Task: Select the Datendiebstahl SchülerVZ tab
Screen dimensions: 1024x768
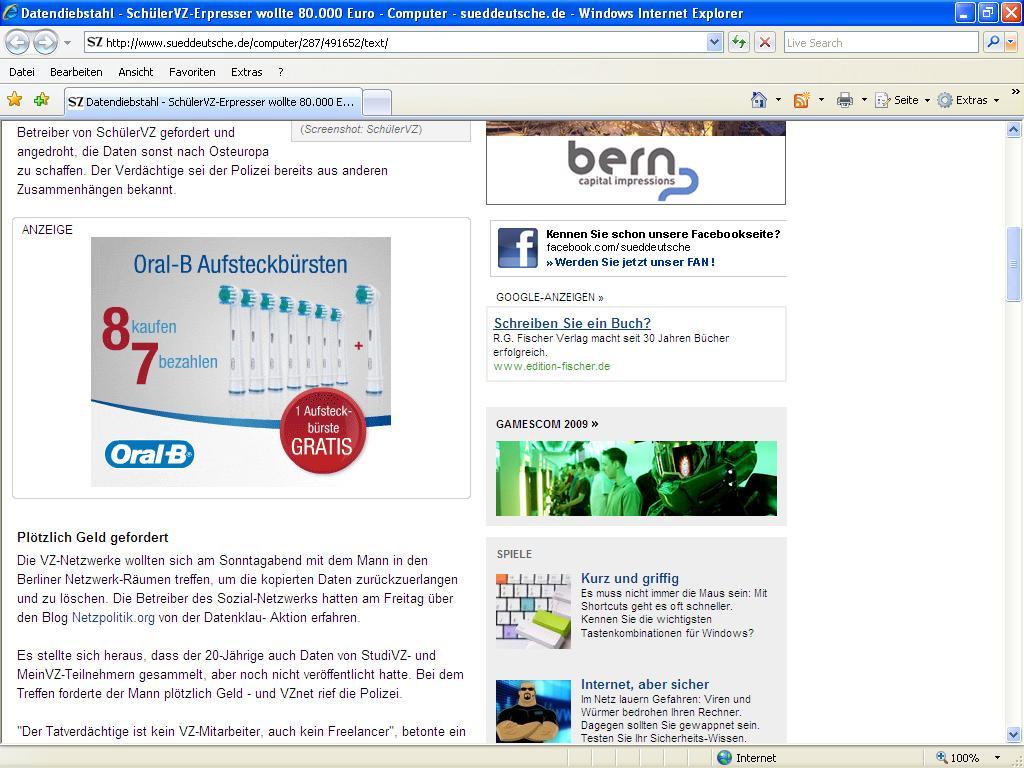Action: (x=214, y=101)
